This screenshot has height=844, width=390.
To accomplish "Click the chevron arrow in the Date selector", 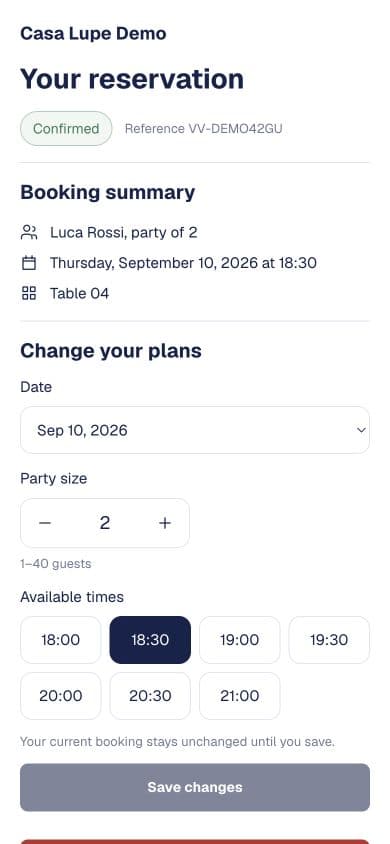I will pos(361,430).
